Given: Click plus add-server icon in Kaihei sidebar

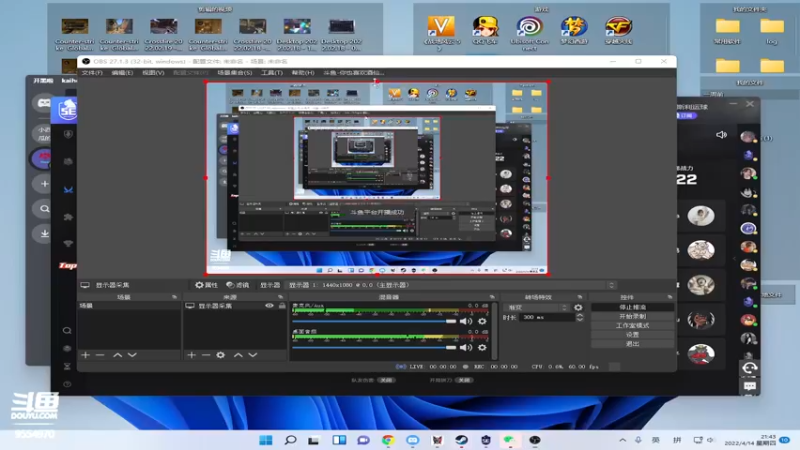Looking at the screenshot, I should click(44, 184).
